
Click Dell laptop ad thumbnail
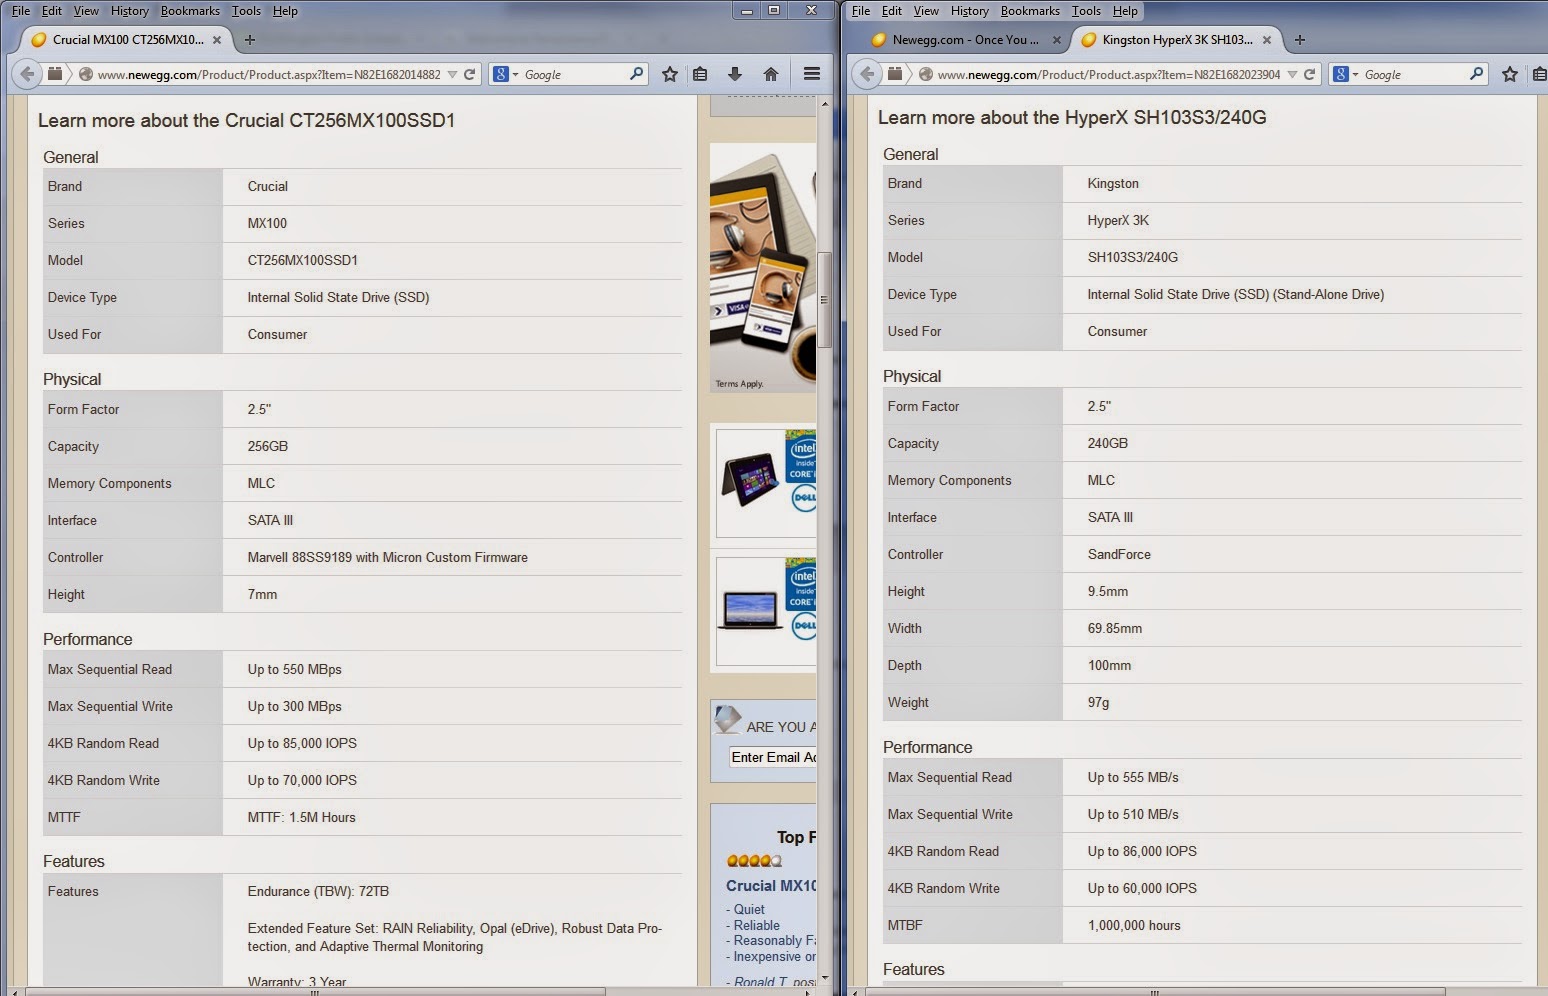[x=766, y=611]
